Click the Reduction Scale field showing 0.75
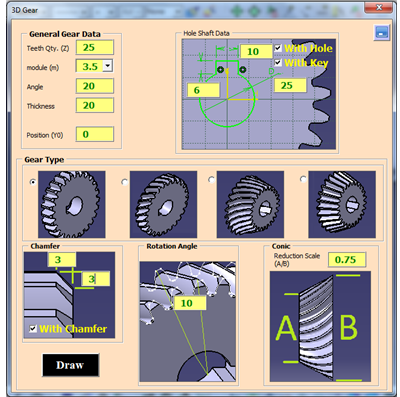 click(x=347, y=260)
